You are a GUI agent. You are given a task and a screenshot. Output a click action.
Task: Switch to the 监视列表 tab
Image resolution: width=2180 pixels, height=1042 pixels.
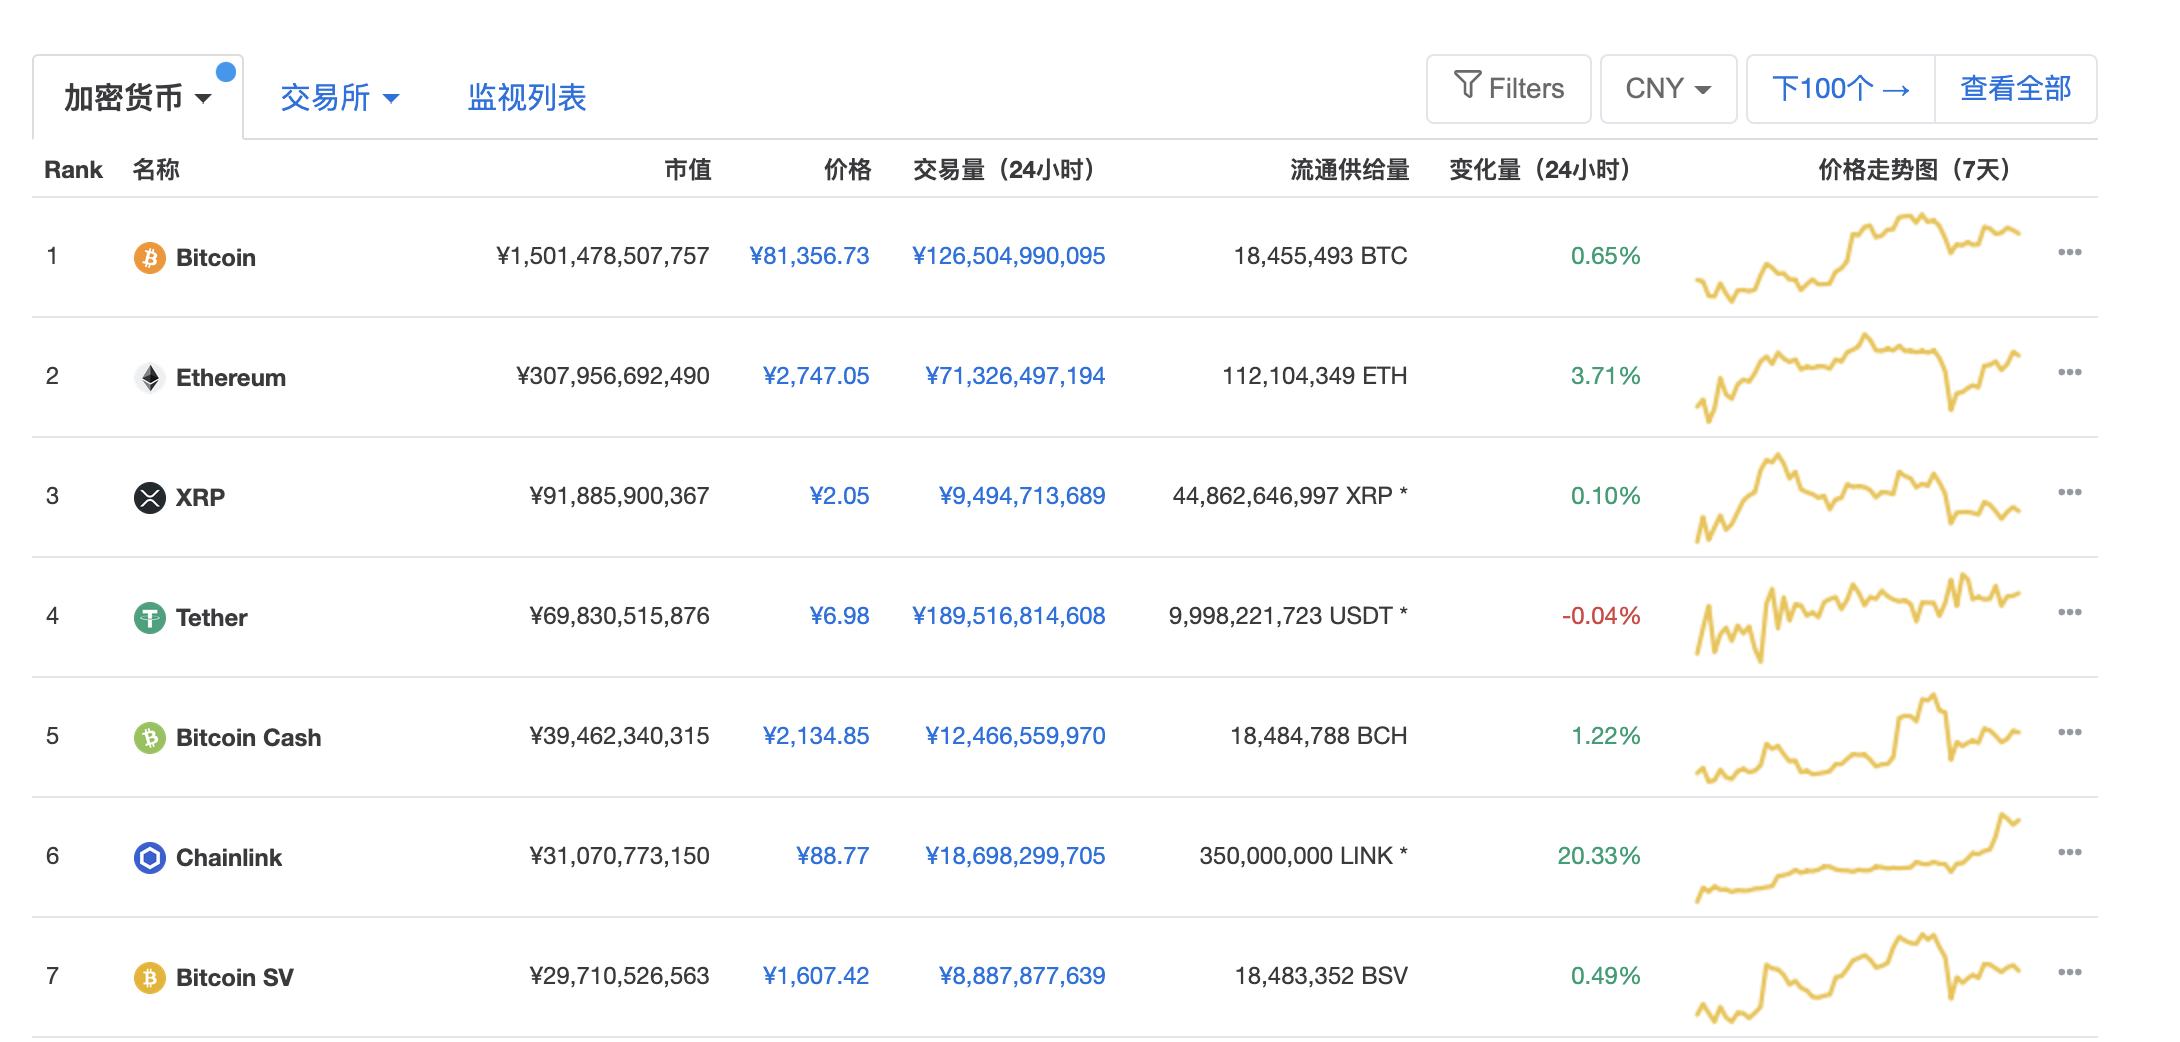pos(527,98)
